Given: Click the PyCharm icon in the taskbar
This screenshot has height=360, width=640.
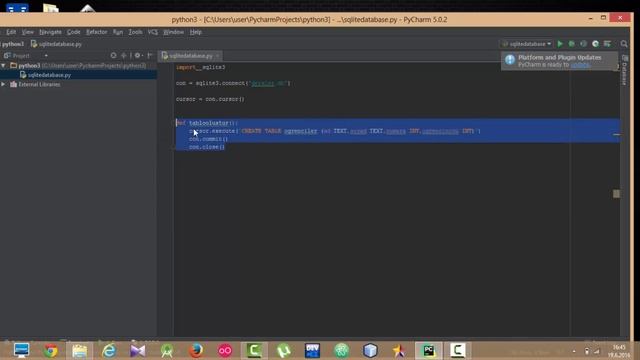Looking at the screenshot, I should pyautogui.click(x=429, y=351).
